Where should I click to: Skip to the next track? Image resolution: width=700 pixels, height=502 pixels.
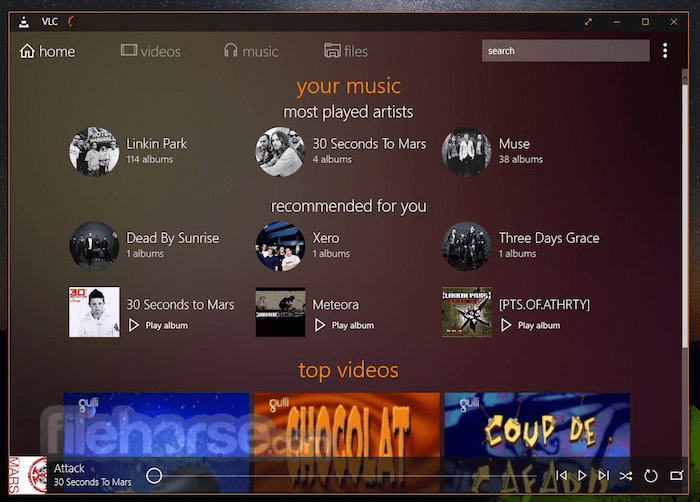604,476
